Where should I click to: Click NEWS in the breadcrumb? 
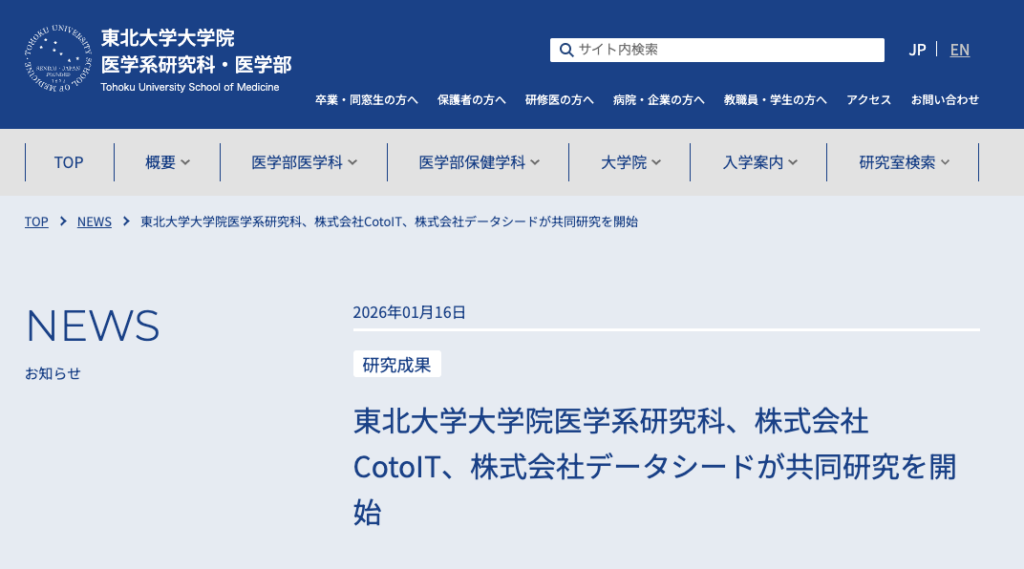94,222
